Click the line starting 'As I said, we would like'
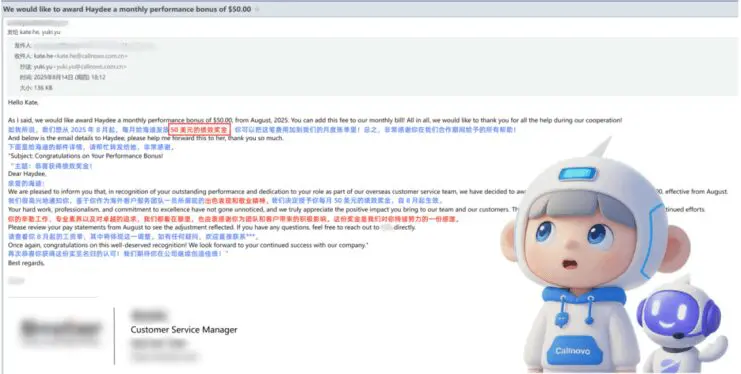The height and width of the screenshot is (374, 741). [315, 120]
